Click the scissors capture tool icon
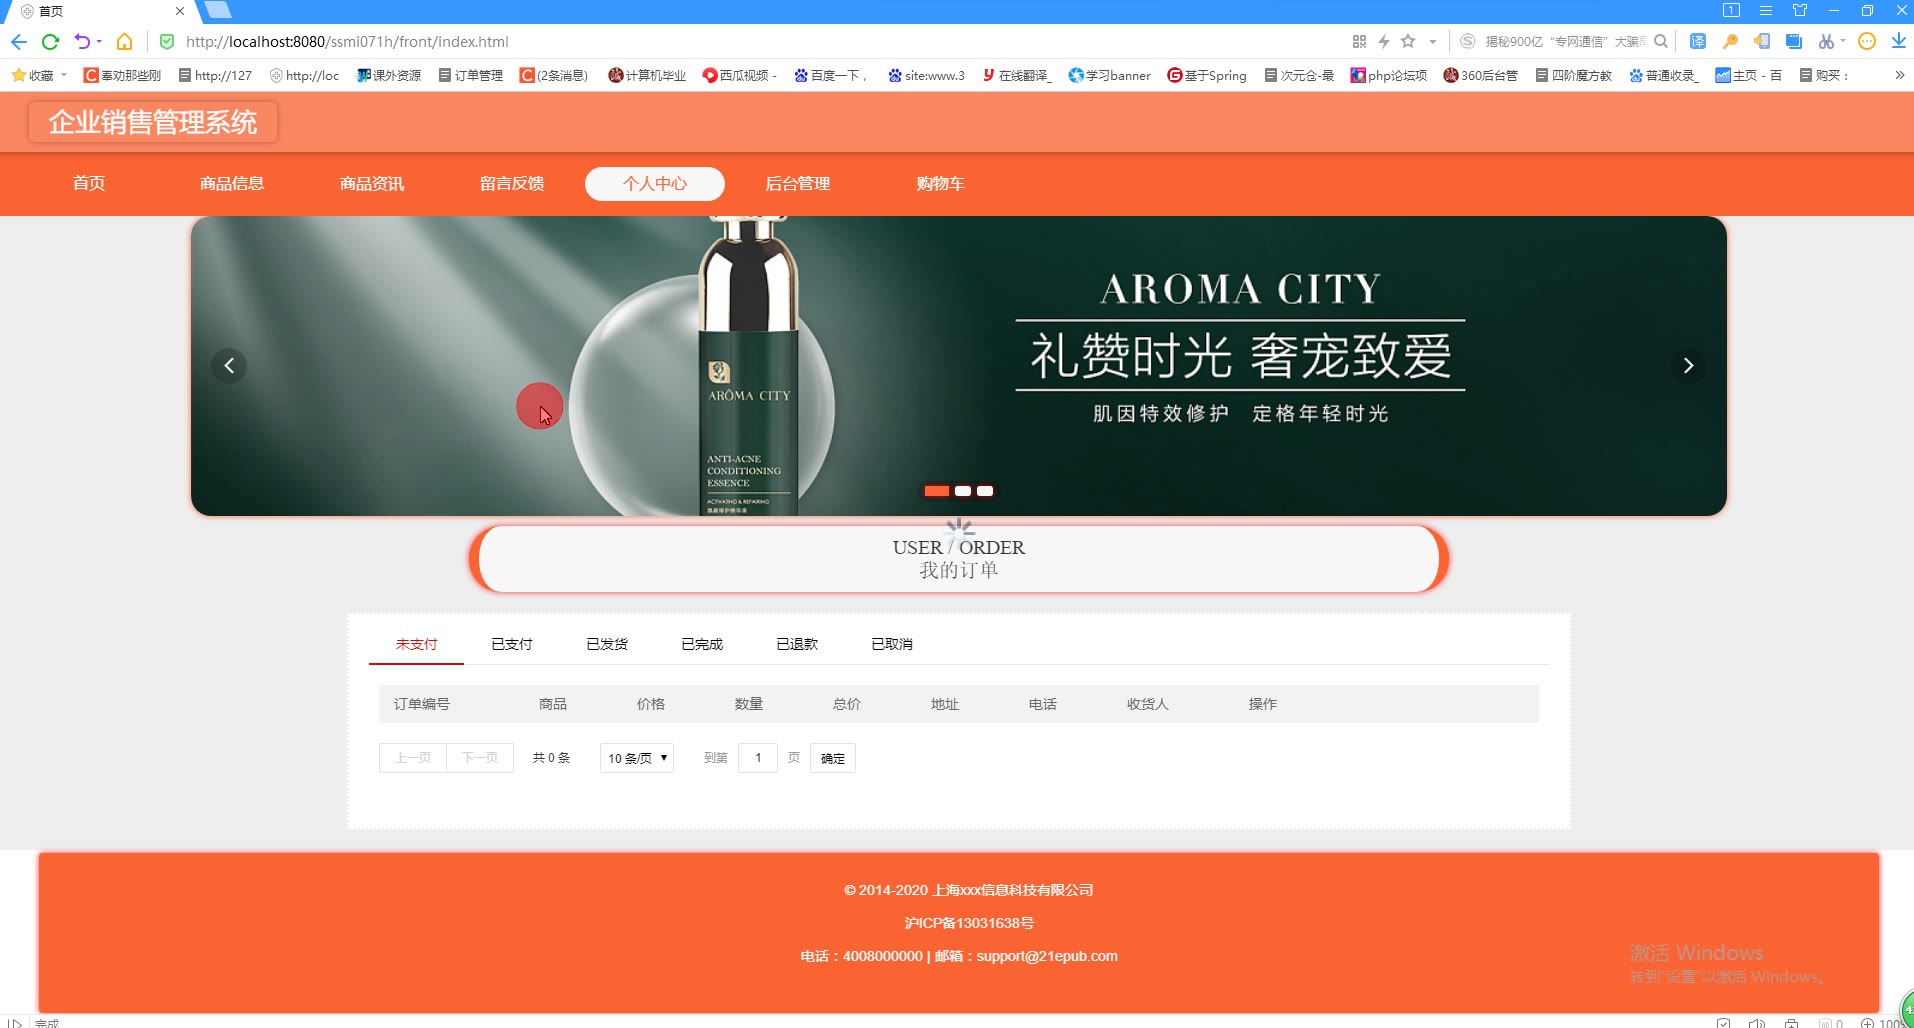 click(1826, 42)
